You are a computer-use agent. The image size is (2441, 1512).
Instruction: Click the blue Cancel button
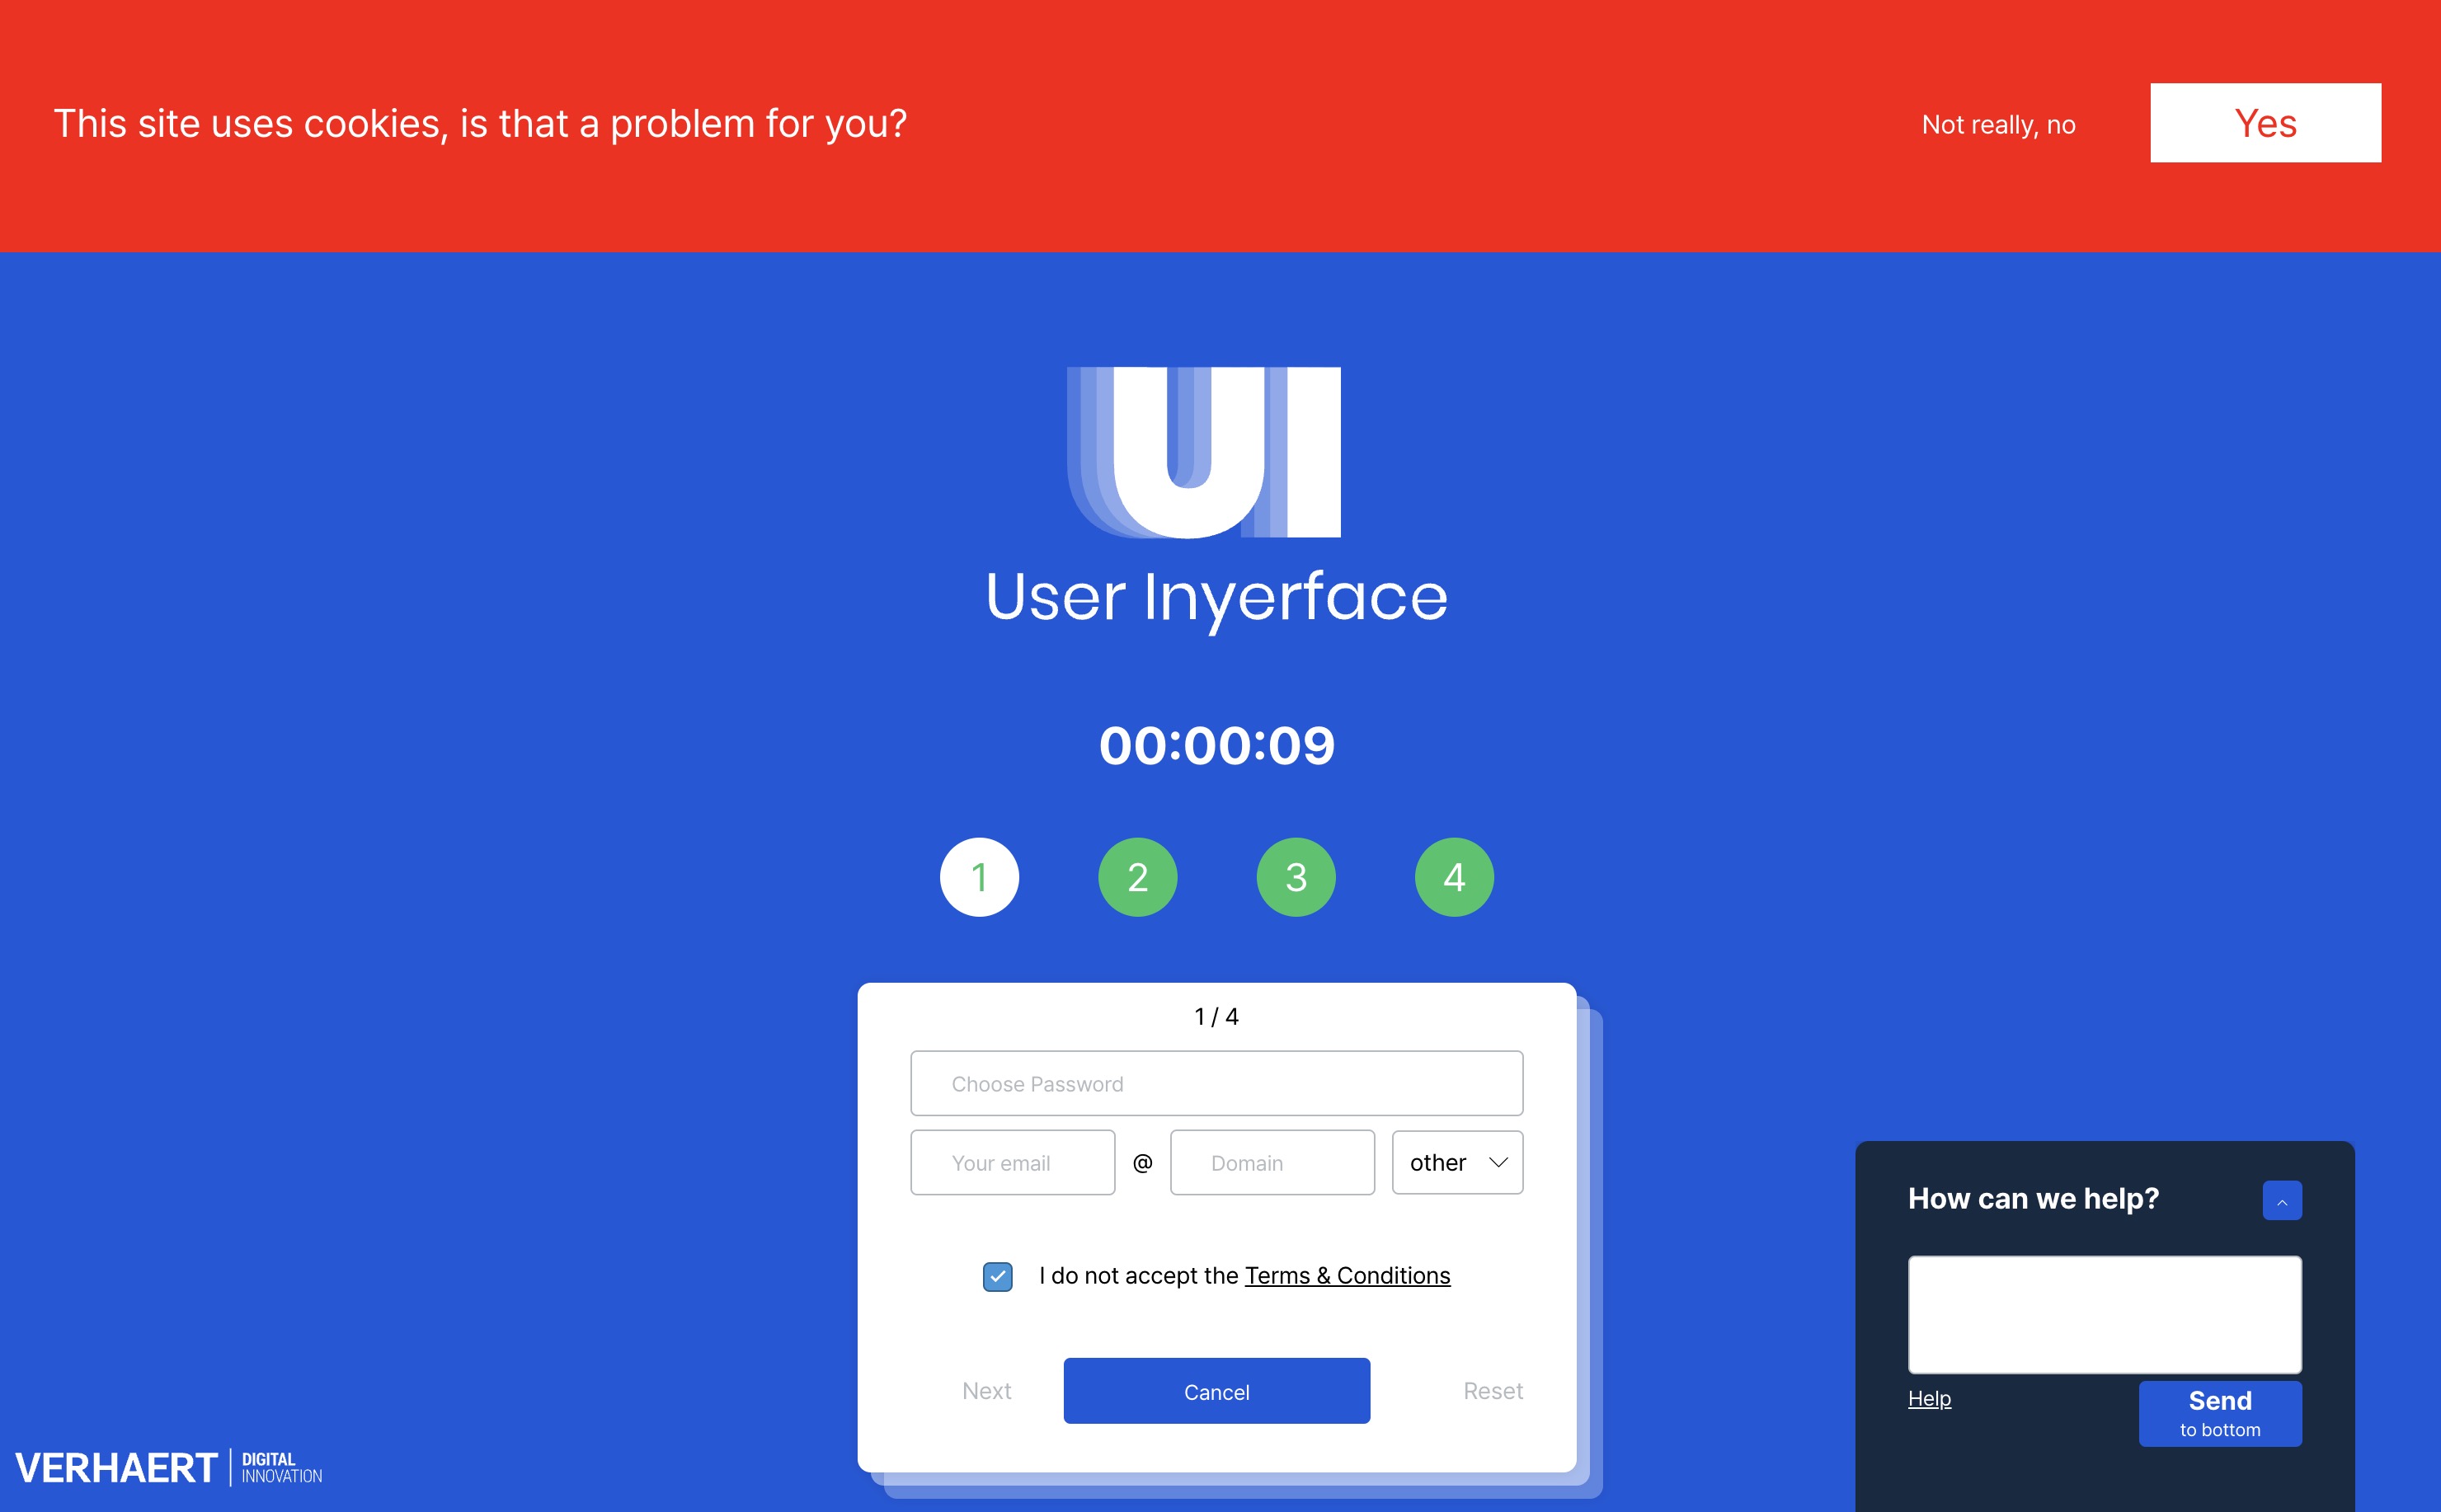(1216, 1391)
